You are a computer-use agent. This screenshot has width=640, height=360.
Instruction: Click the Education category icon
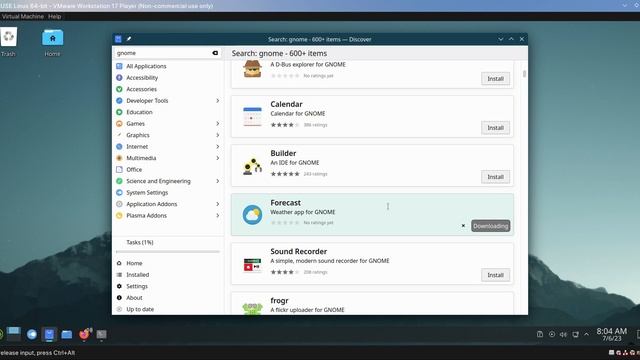pyautogui.click(x=119, y=112)
